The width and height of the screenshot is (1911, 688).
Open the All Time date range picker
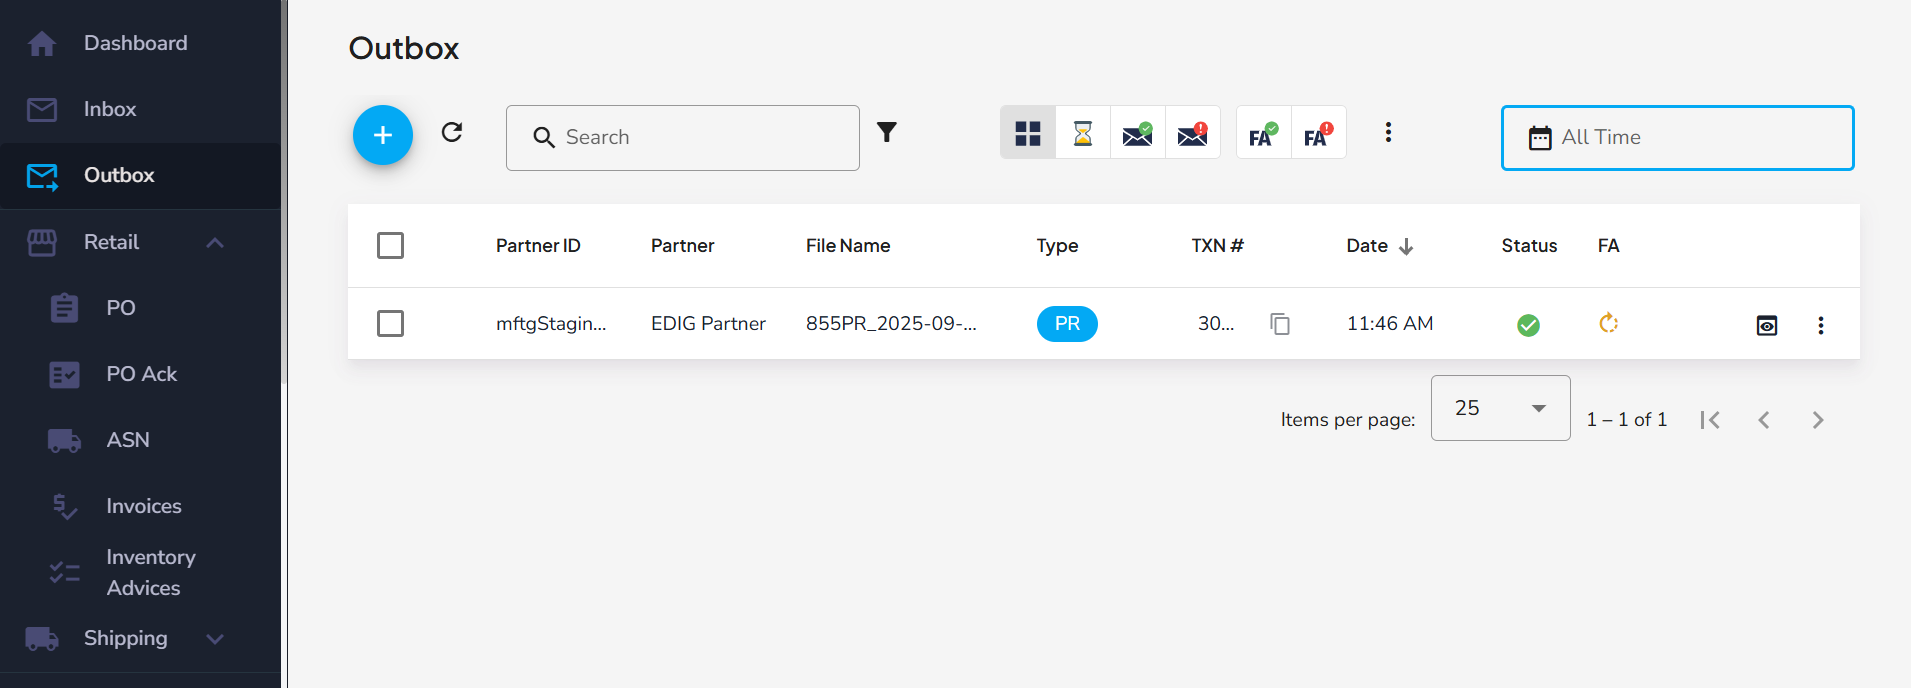1676,138
